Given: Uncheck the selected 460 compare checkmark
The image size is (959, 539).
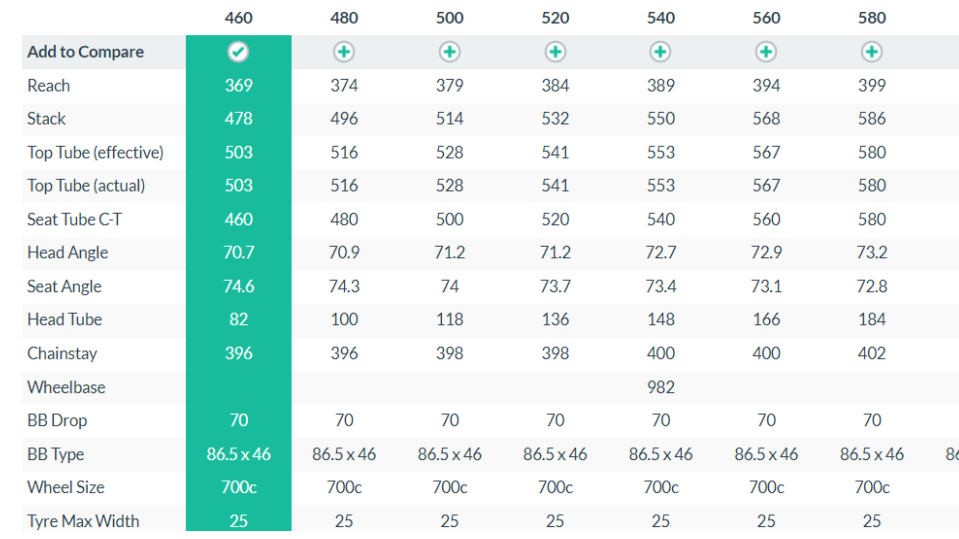Looking at the screenshot, I should pyautogui.click(x=238, y=52).
